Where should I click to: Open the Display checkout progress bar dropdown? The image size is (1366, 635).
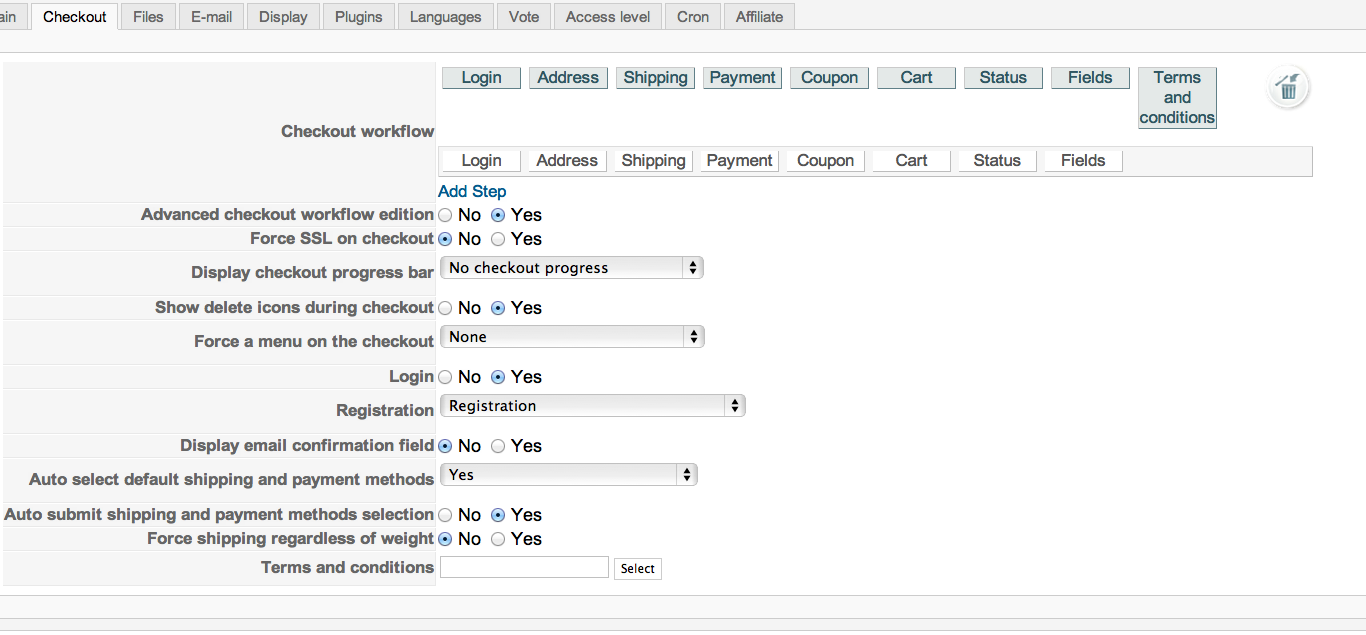571,268
